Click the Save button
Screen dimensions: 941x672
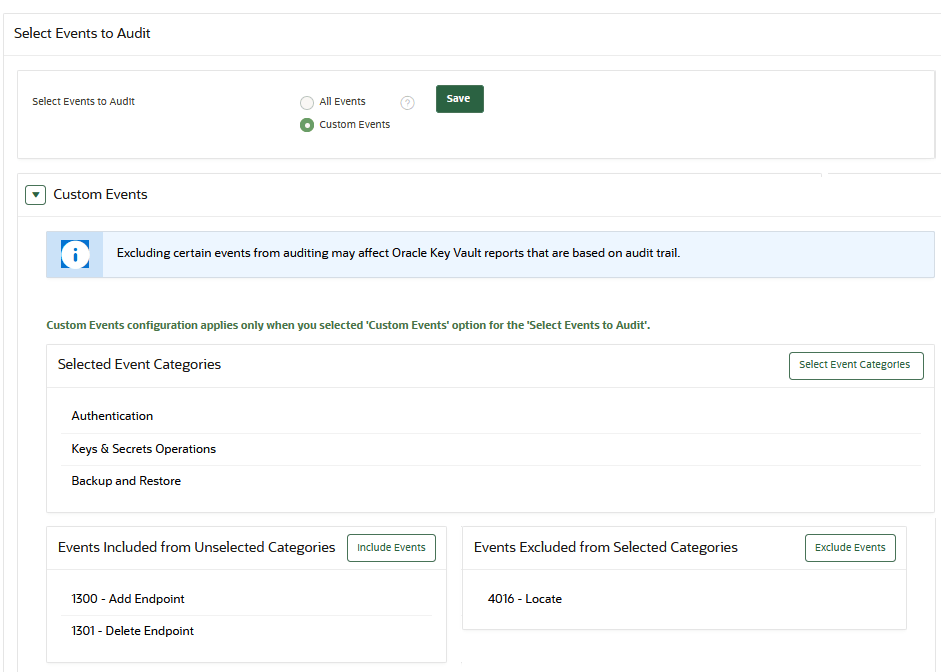[459, 98]
